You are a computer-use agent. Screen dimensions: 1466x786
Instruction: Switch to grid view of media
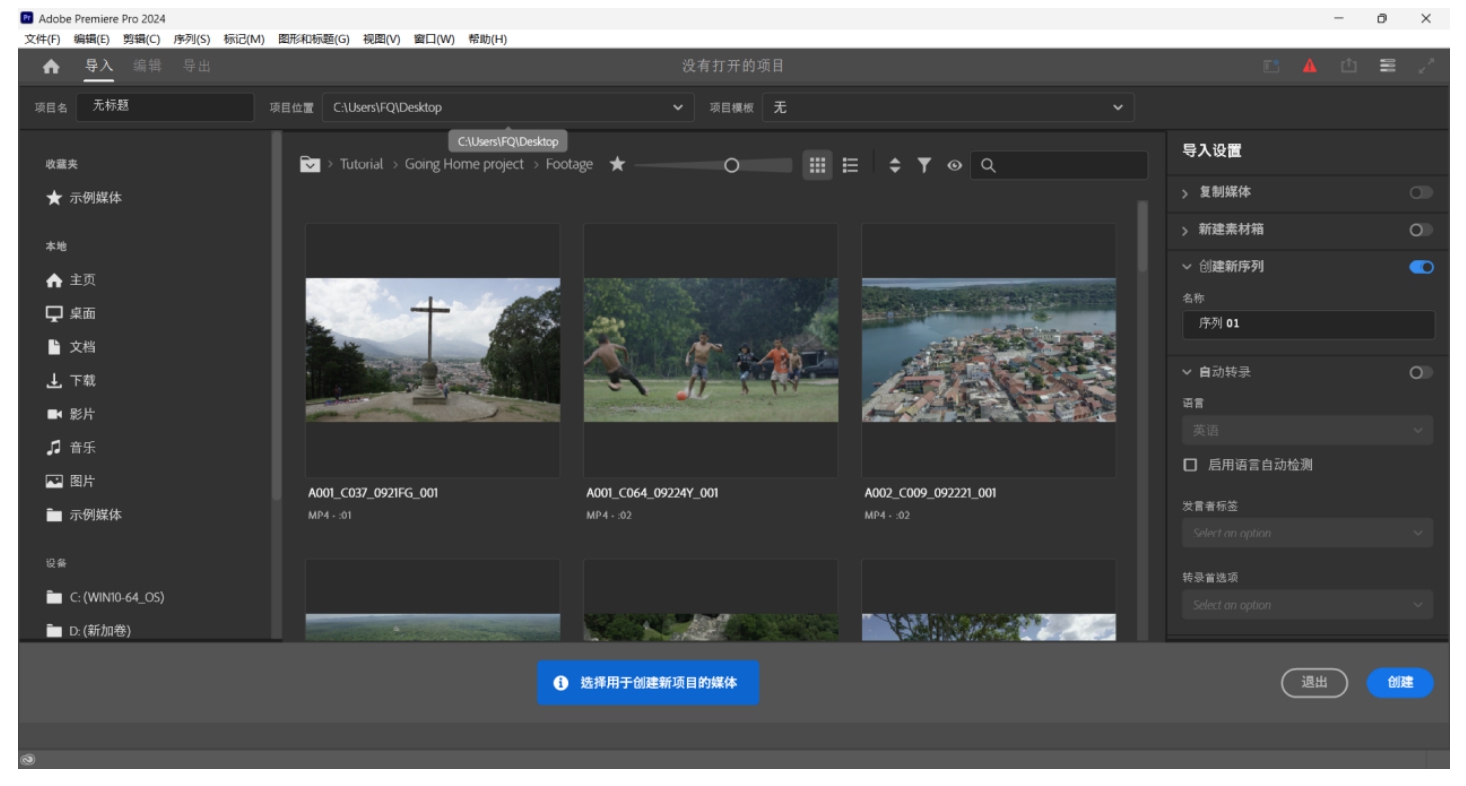tap(817, 165)
